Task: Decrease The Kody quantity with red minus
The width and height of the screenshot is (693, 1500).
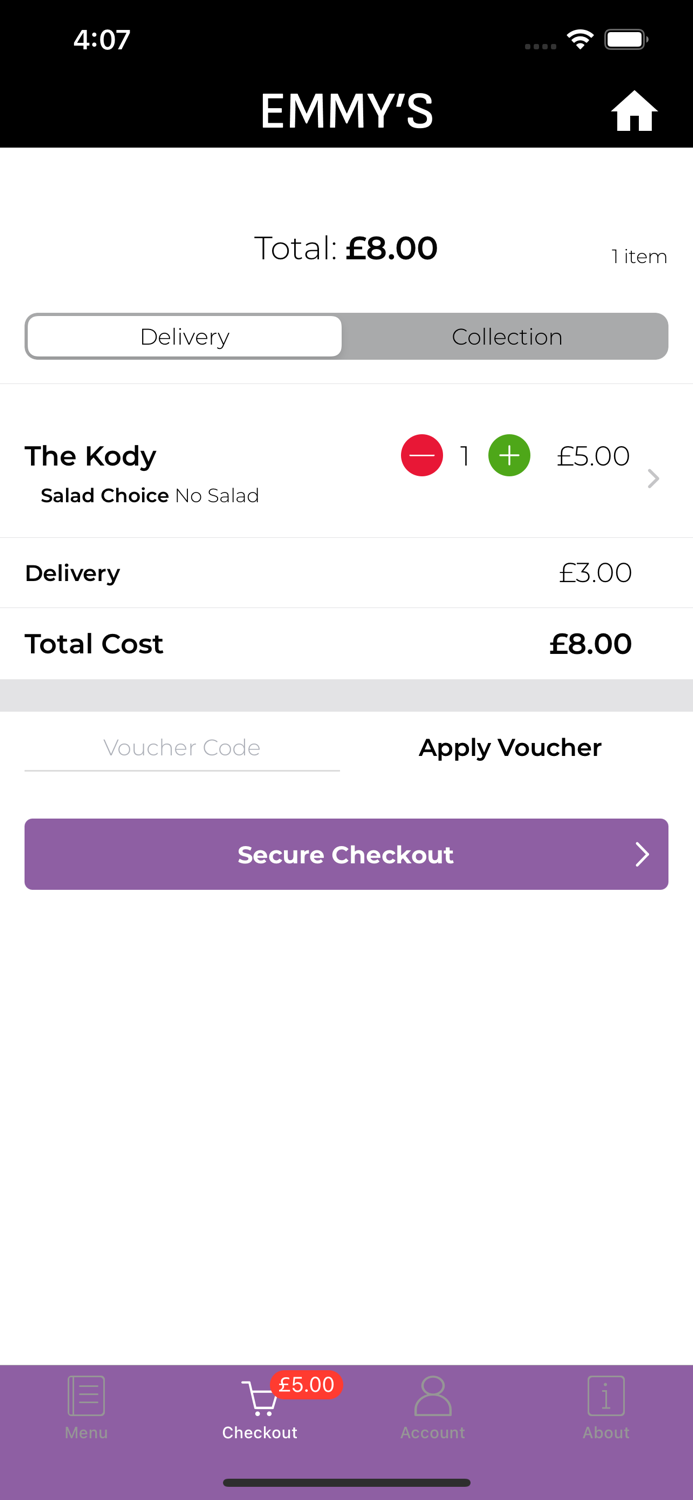Action: [x=422, y=456]
